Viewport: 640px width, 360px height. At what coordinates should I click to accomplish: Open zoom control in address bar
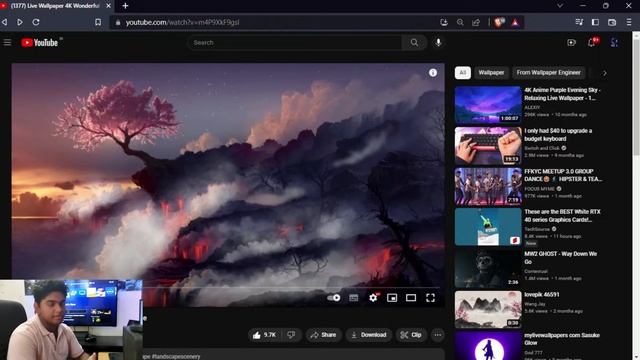point(460,22)
